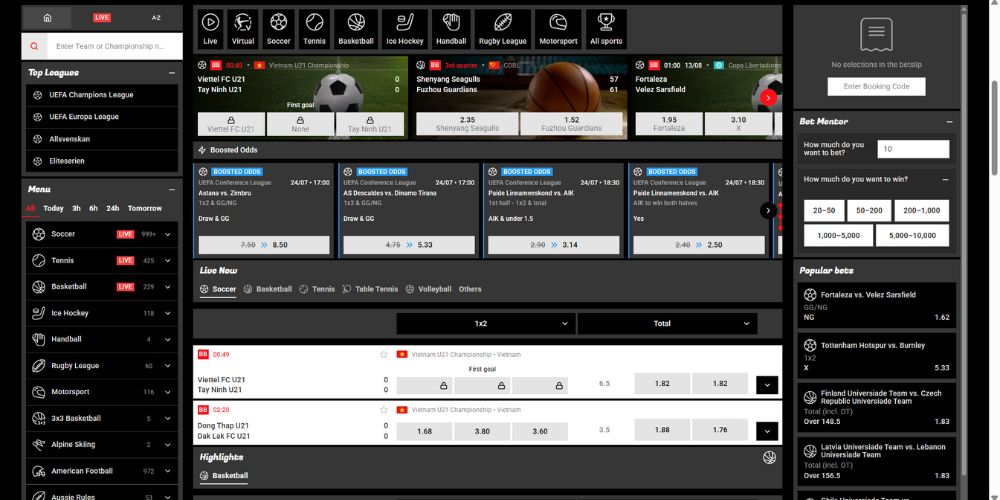Click the home icon in sidebar header
This screenshot has height=500, width=1000.
pos(47,18)
